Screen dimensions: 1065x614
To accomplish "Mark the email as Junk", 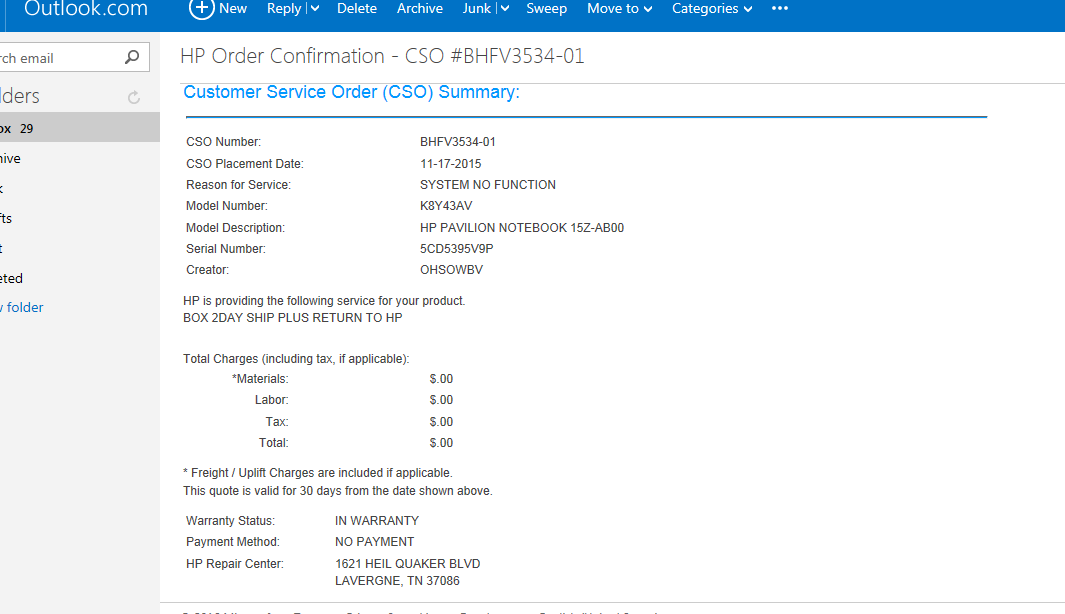I will pyautogui.click(x=477, y=9).
